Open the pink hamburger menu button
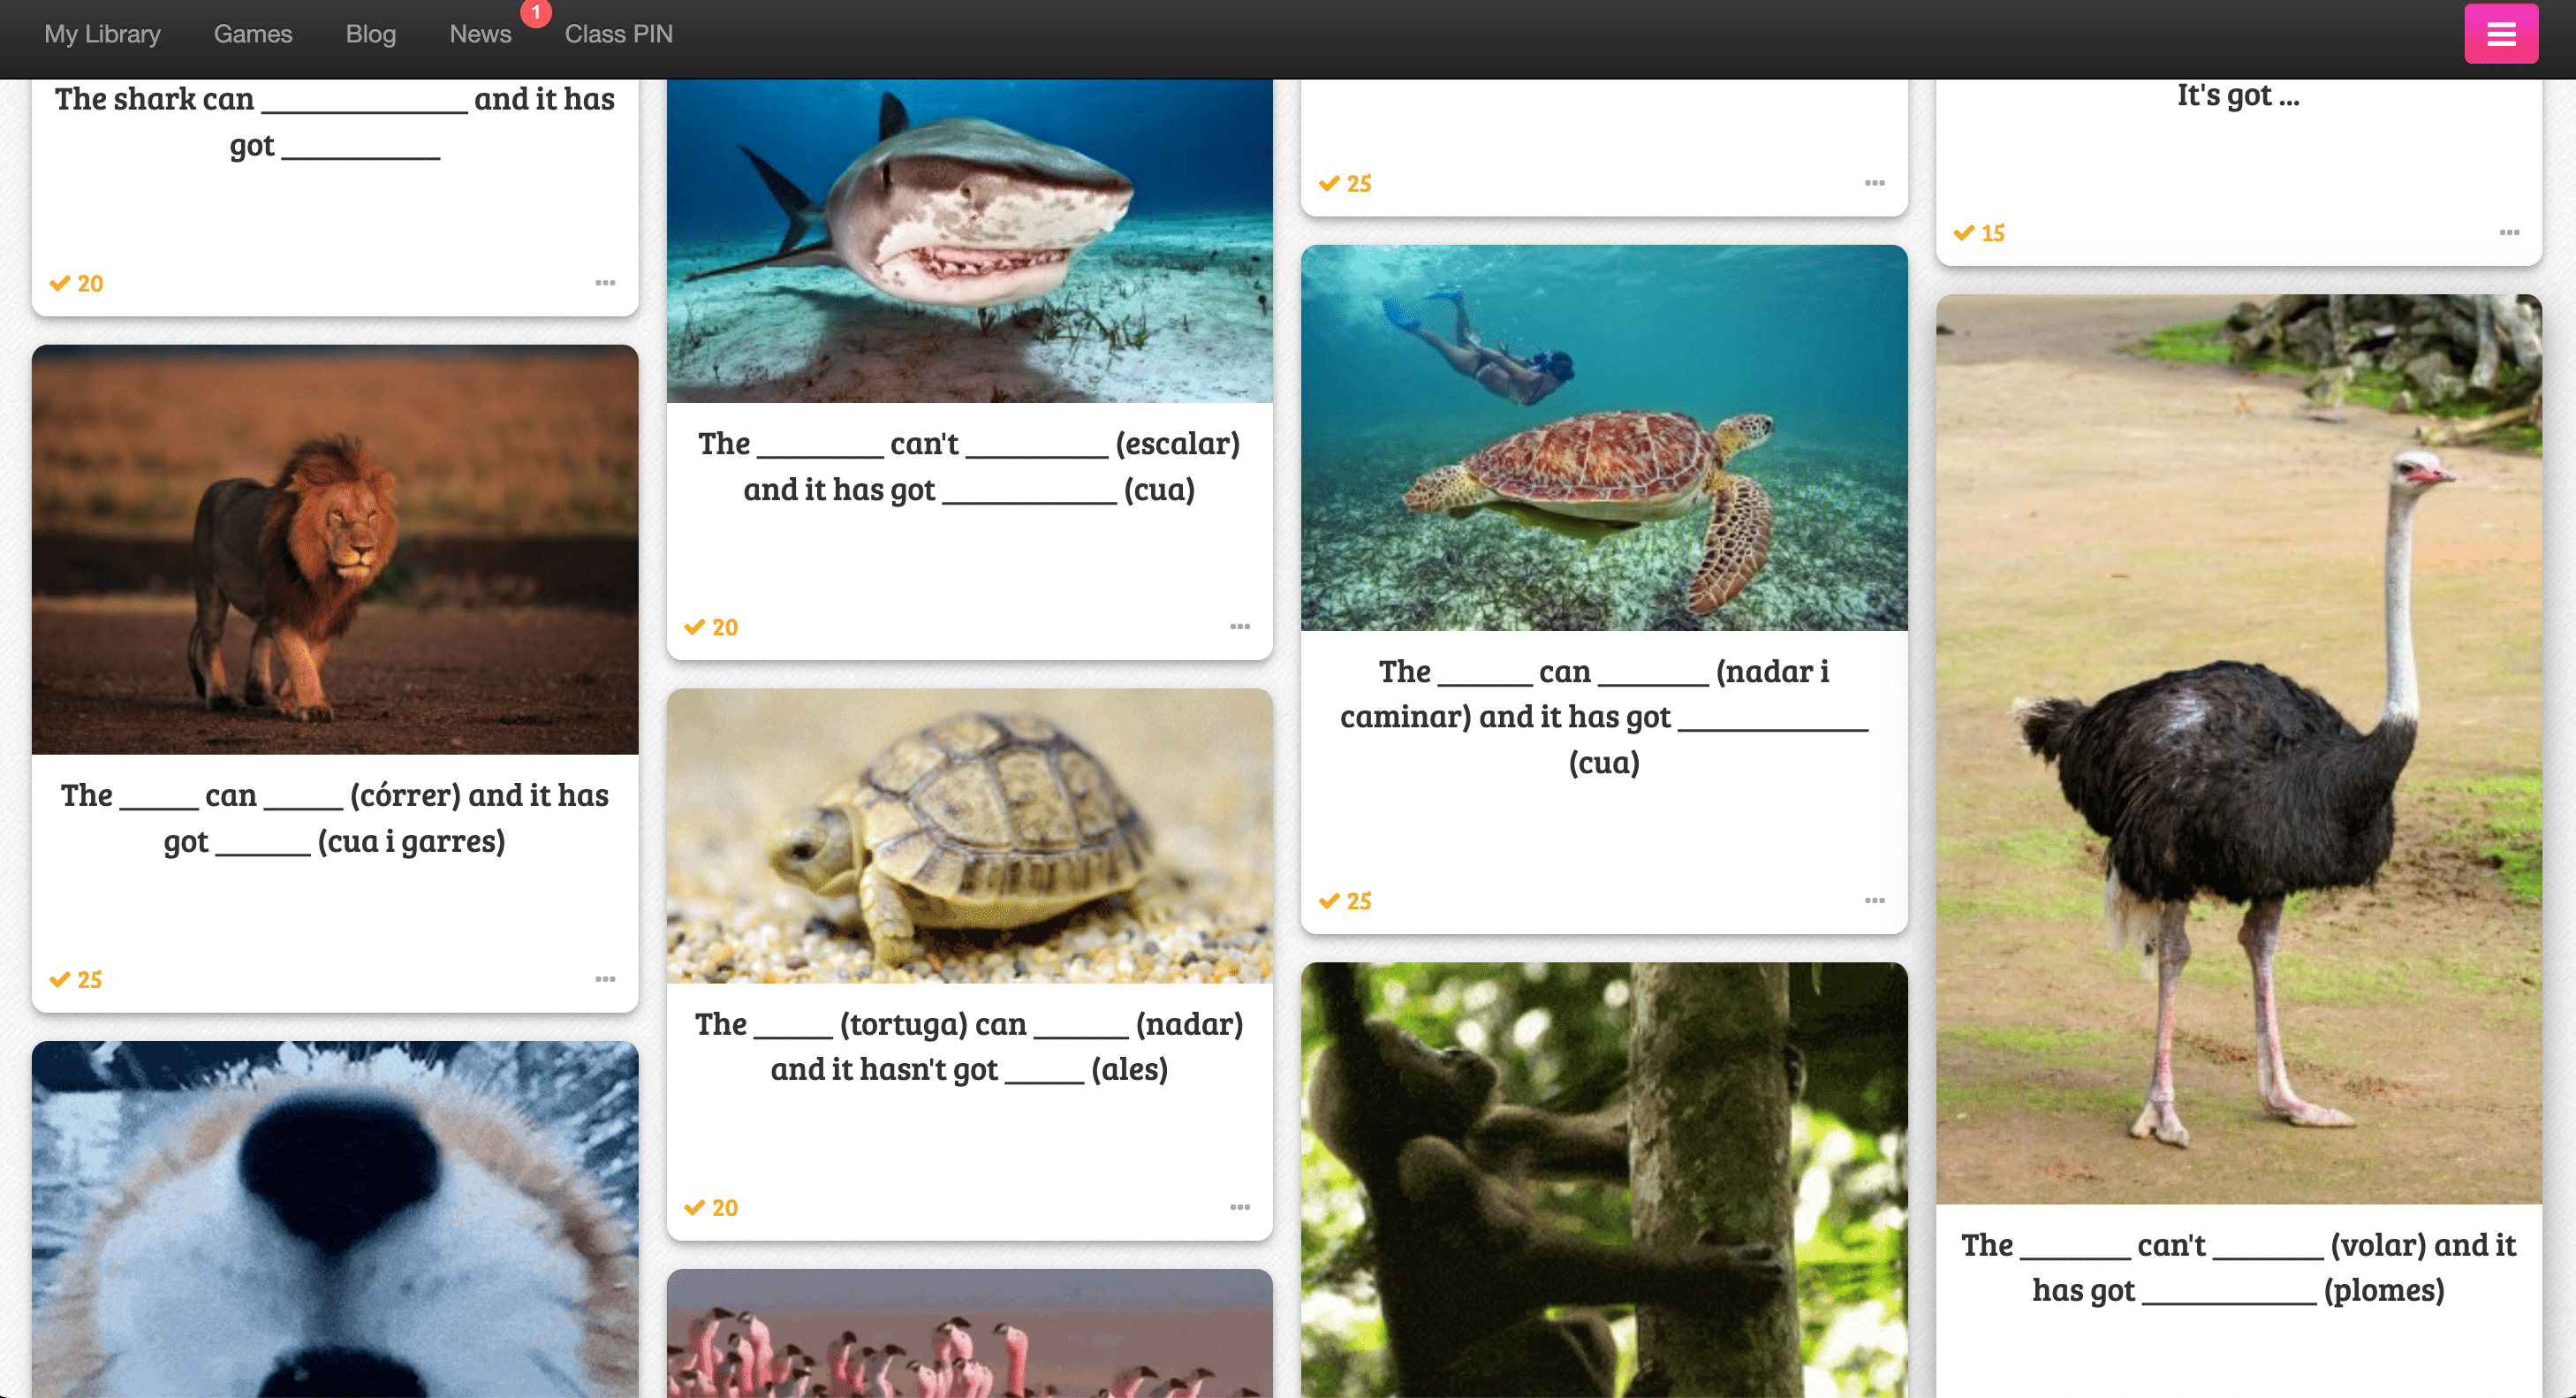 (x=2500, y=34)
